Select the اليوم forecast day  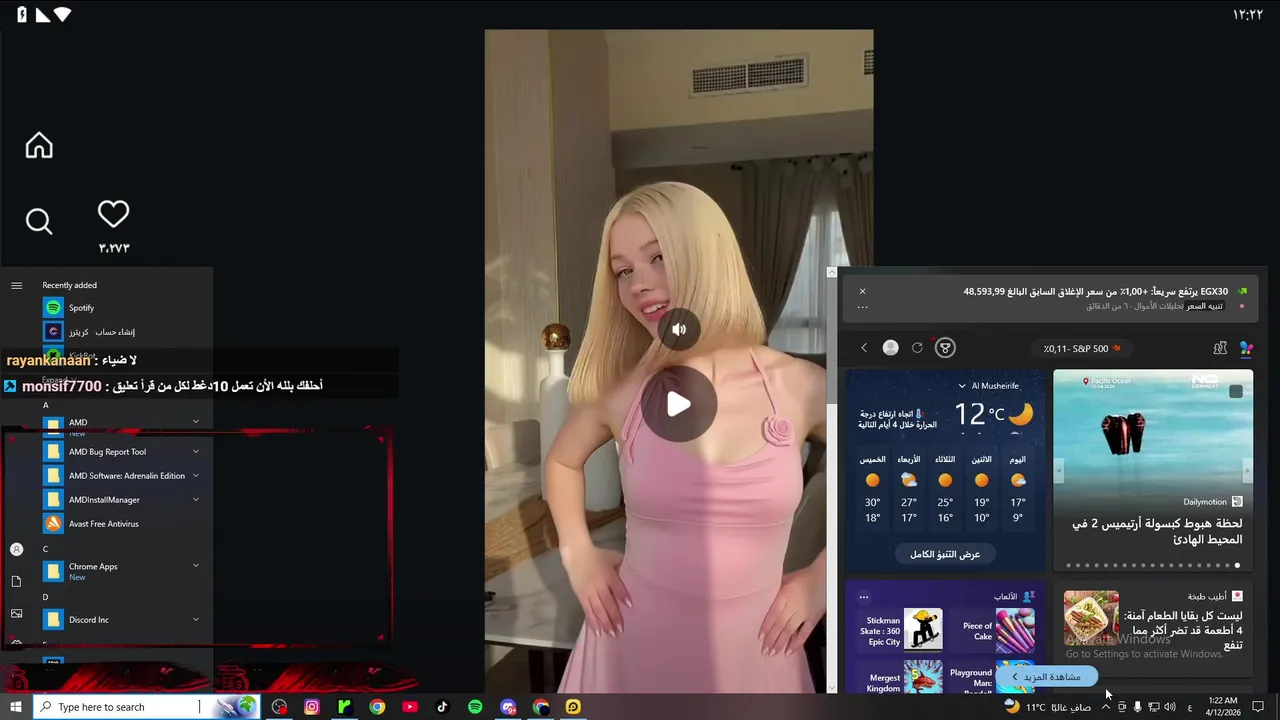(x=1018, y=490)
